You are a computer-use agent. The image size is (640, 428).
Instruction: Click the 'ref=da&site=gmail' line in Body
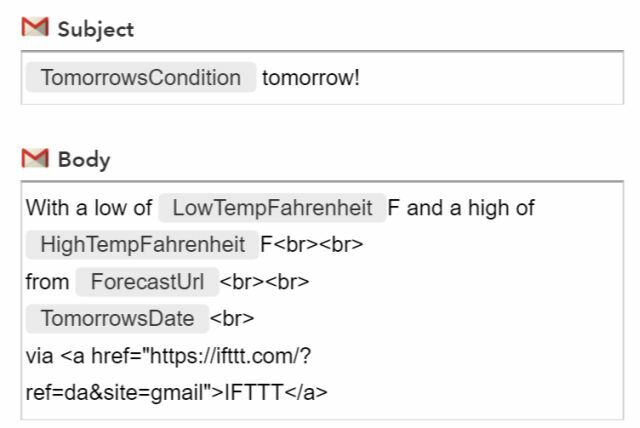click(x=115, y=393)
